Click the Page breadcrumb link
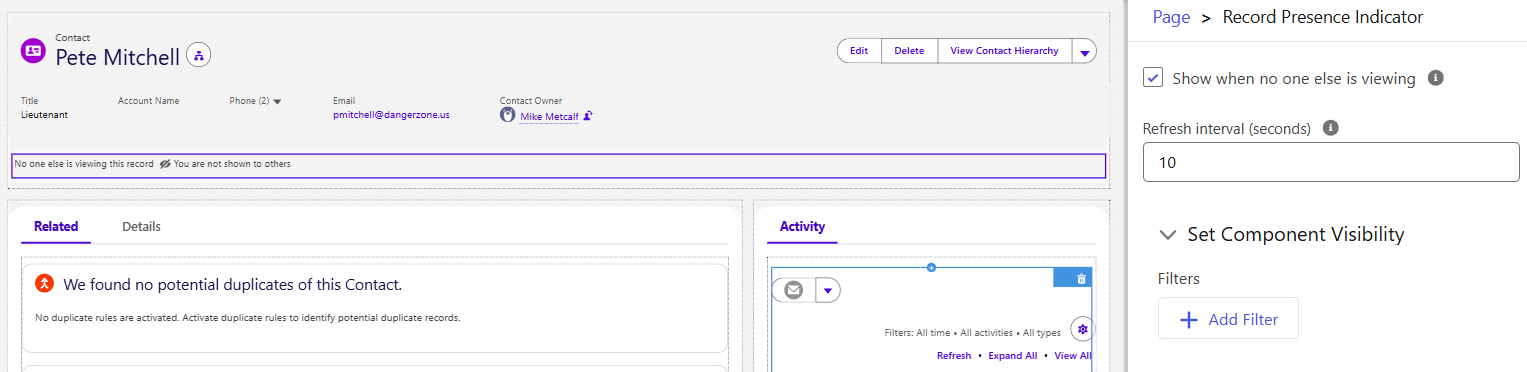The width and height of the screenshot is (1527, 372). click(1171, 17)
